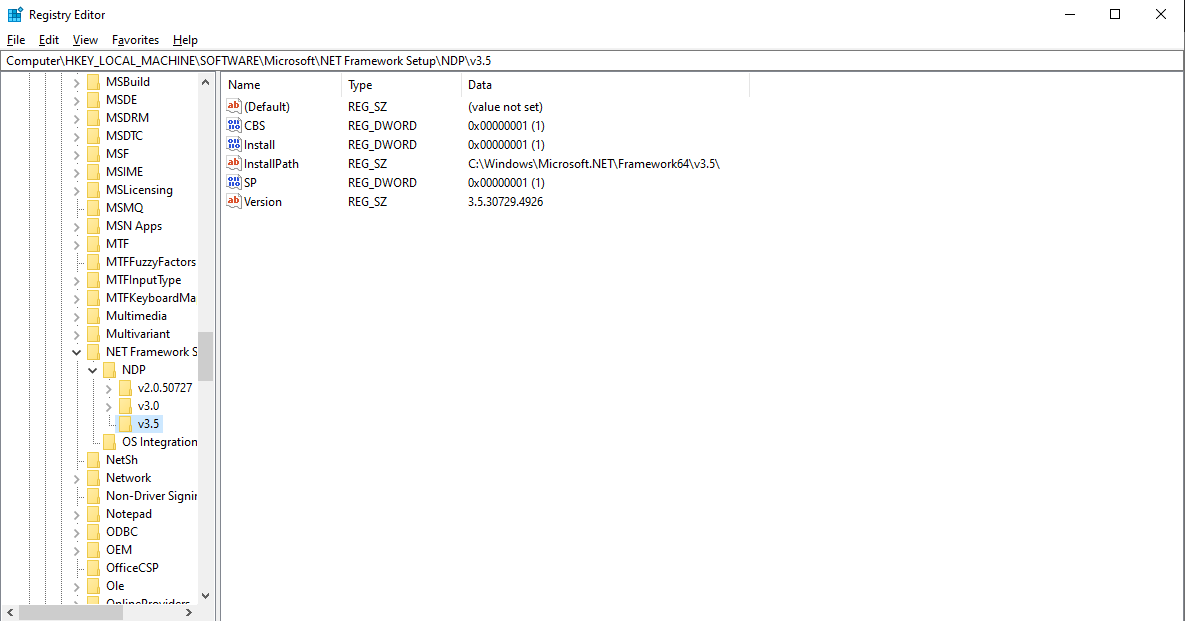Click the SP row data 0x00000001 (1)
1185x621 pixels.
[506, 182]
